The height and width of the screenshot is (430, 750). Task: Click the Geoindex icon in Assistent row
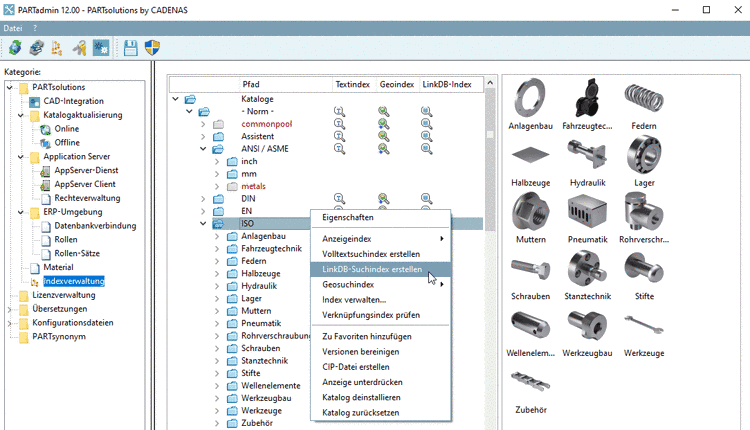(383, 136)
